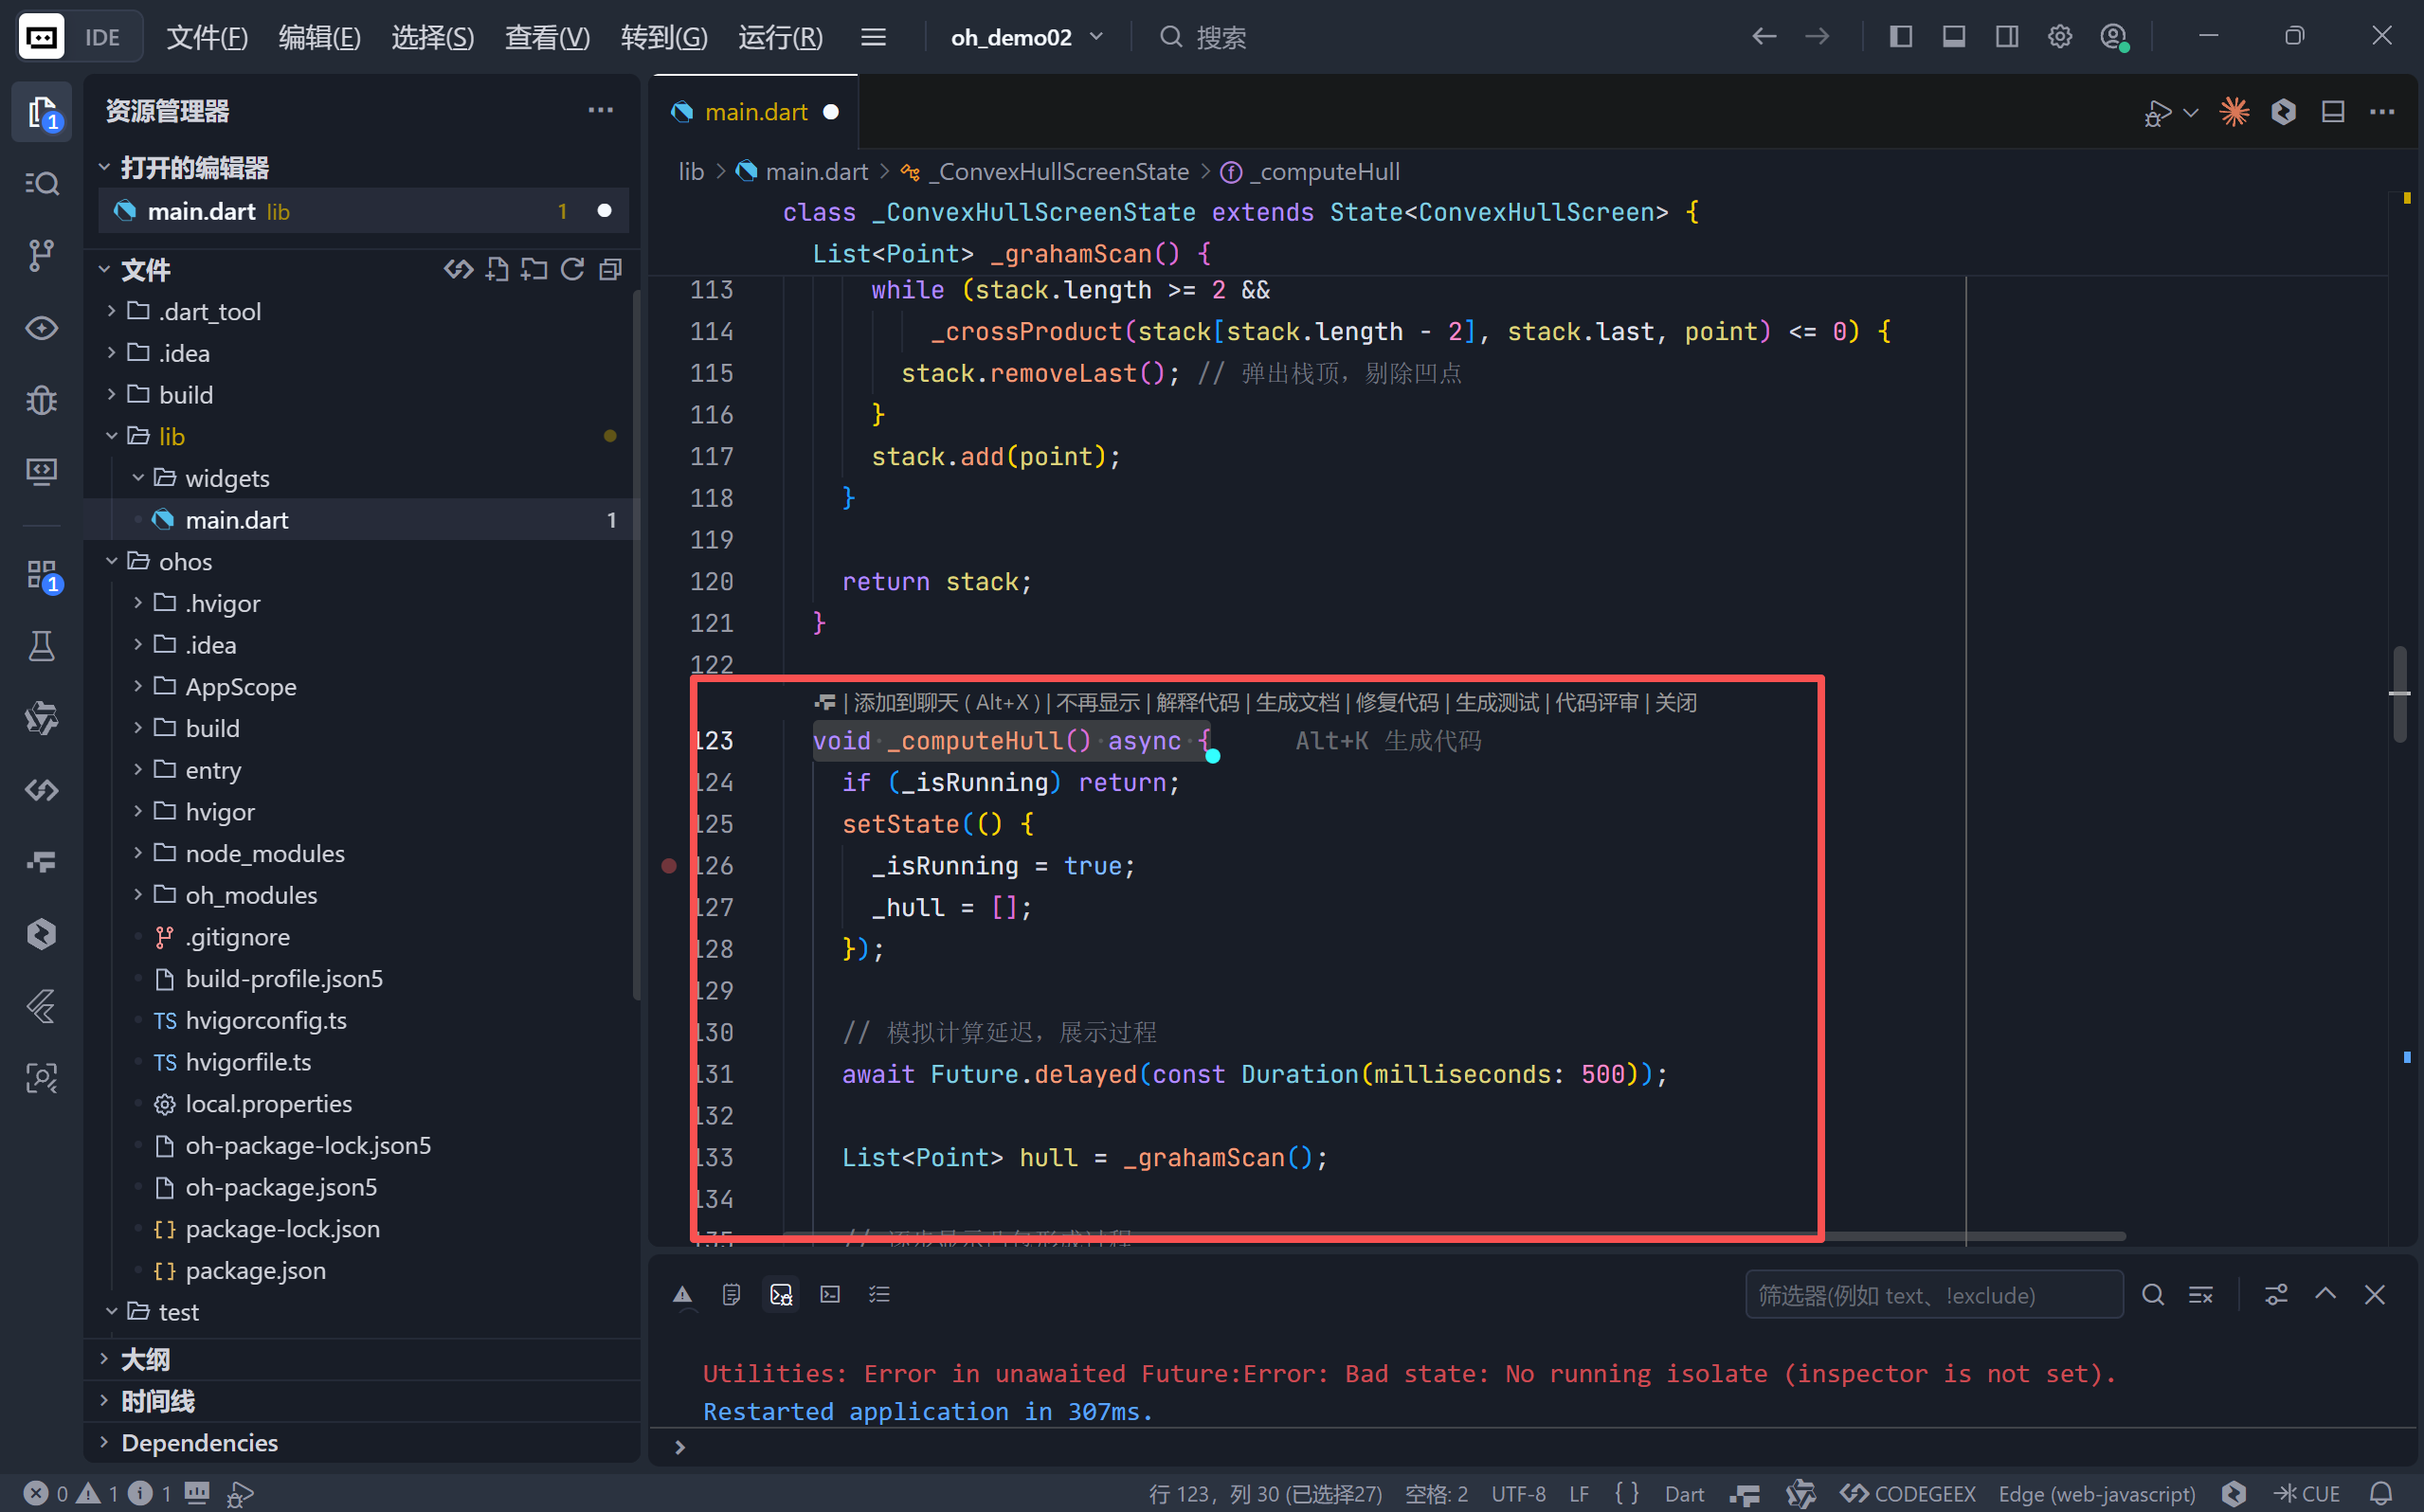Image resolution: width=2424 pixels, height=1512 pixels.
Task: Open the Extensions icon in activity bar
Action: pos(41,575)
